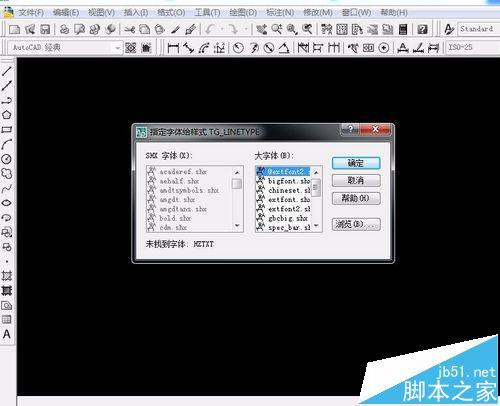This screenshot has height=406, width=500.
Task: Click the Save icon in toolbar
Action: coord(45,30)
